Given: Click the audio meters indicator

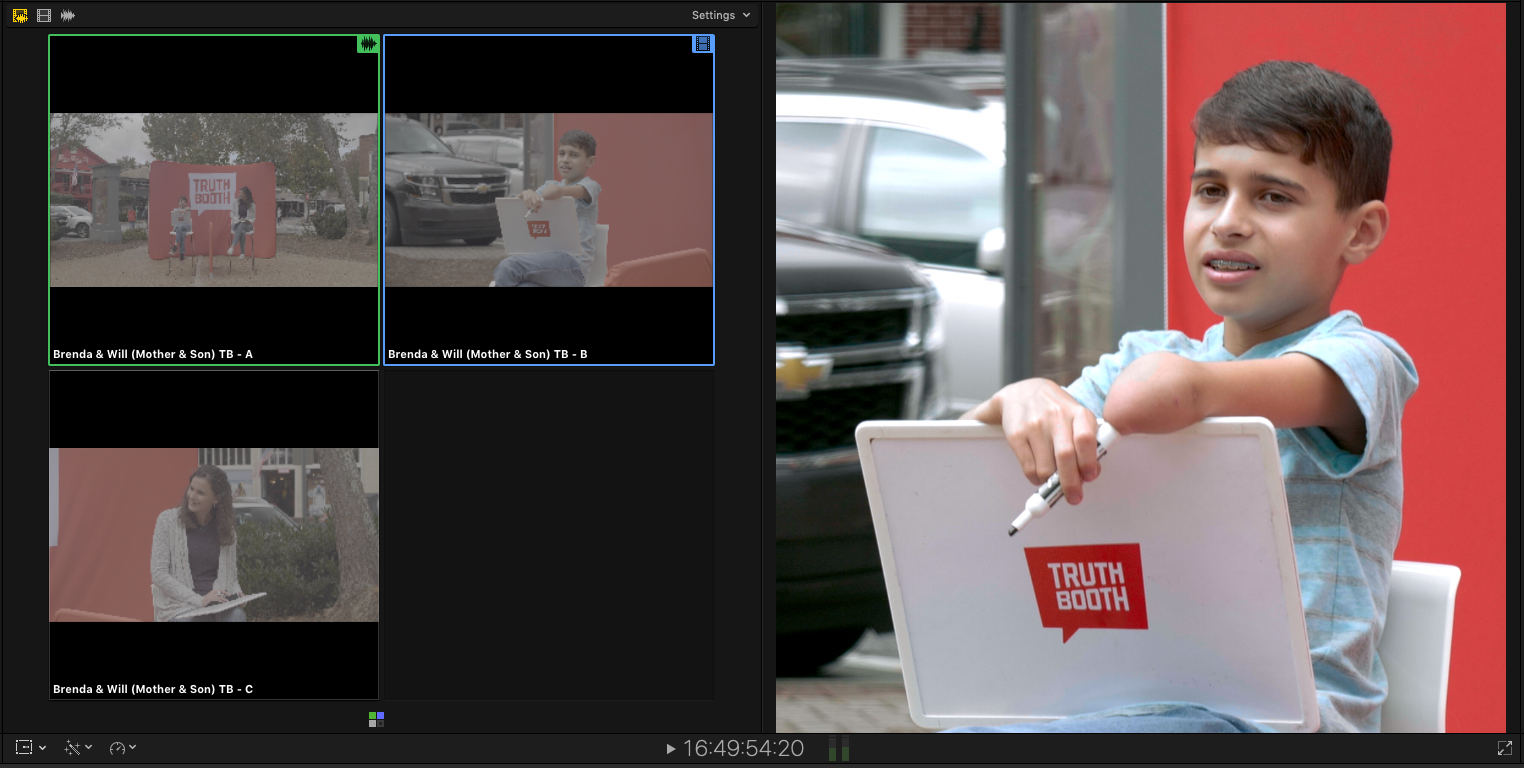Looking at the screenshot, I should pos(838,749).
